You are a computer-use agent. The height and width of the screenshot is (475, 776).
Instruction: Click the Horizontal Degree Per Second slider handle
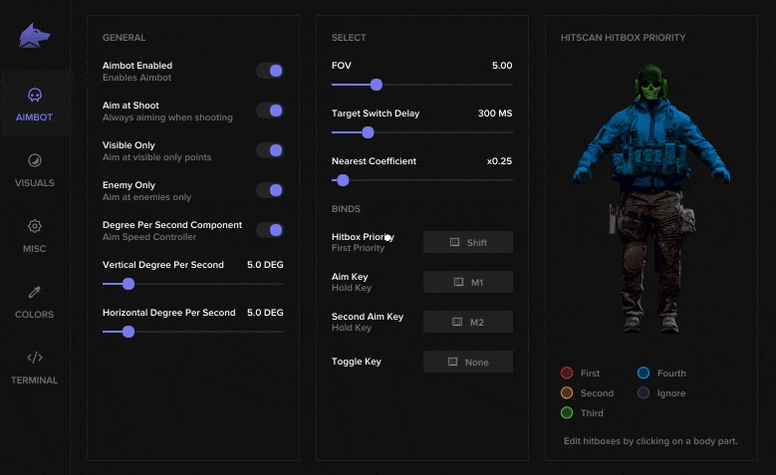tap(128, 332)
